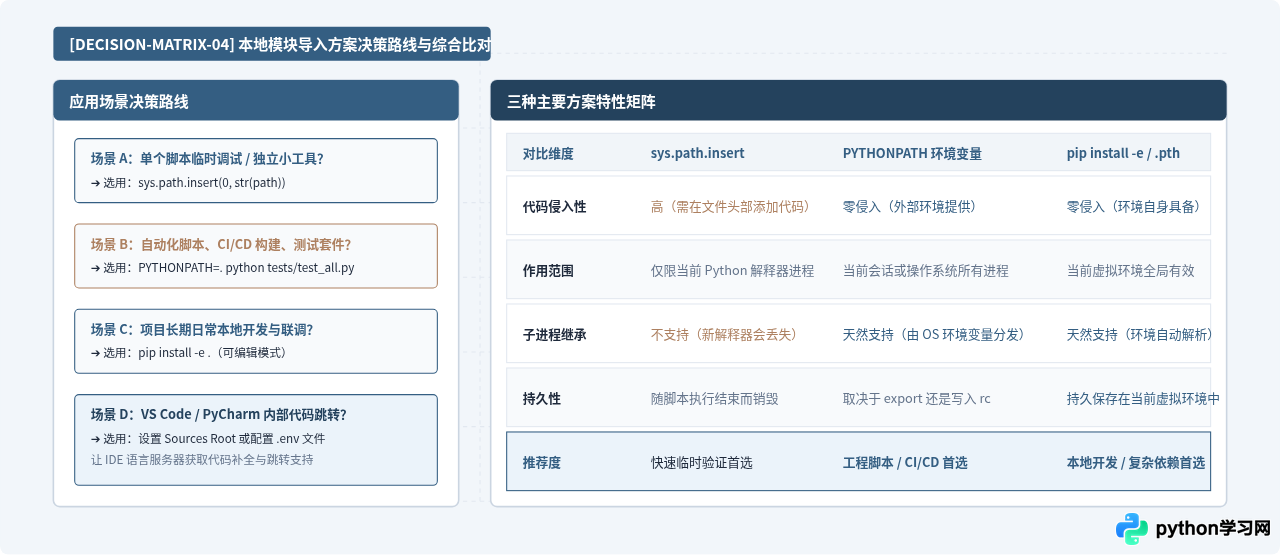Open the 场景 B automation CI/CD card

[x=256, y=256]
